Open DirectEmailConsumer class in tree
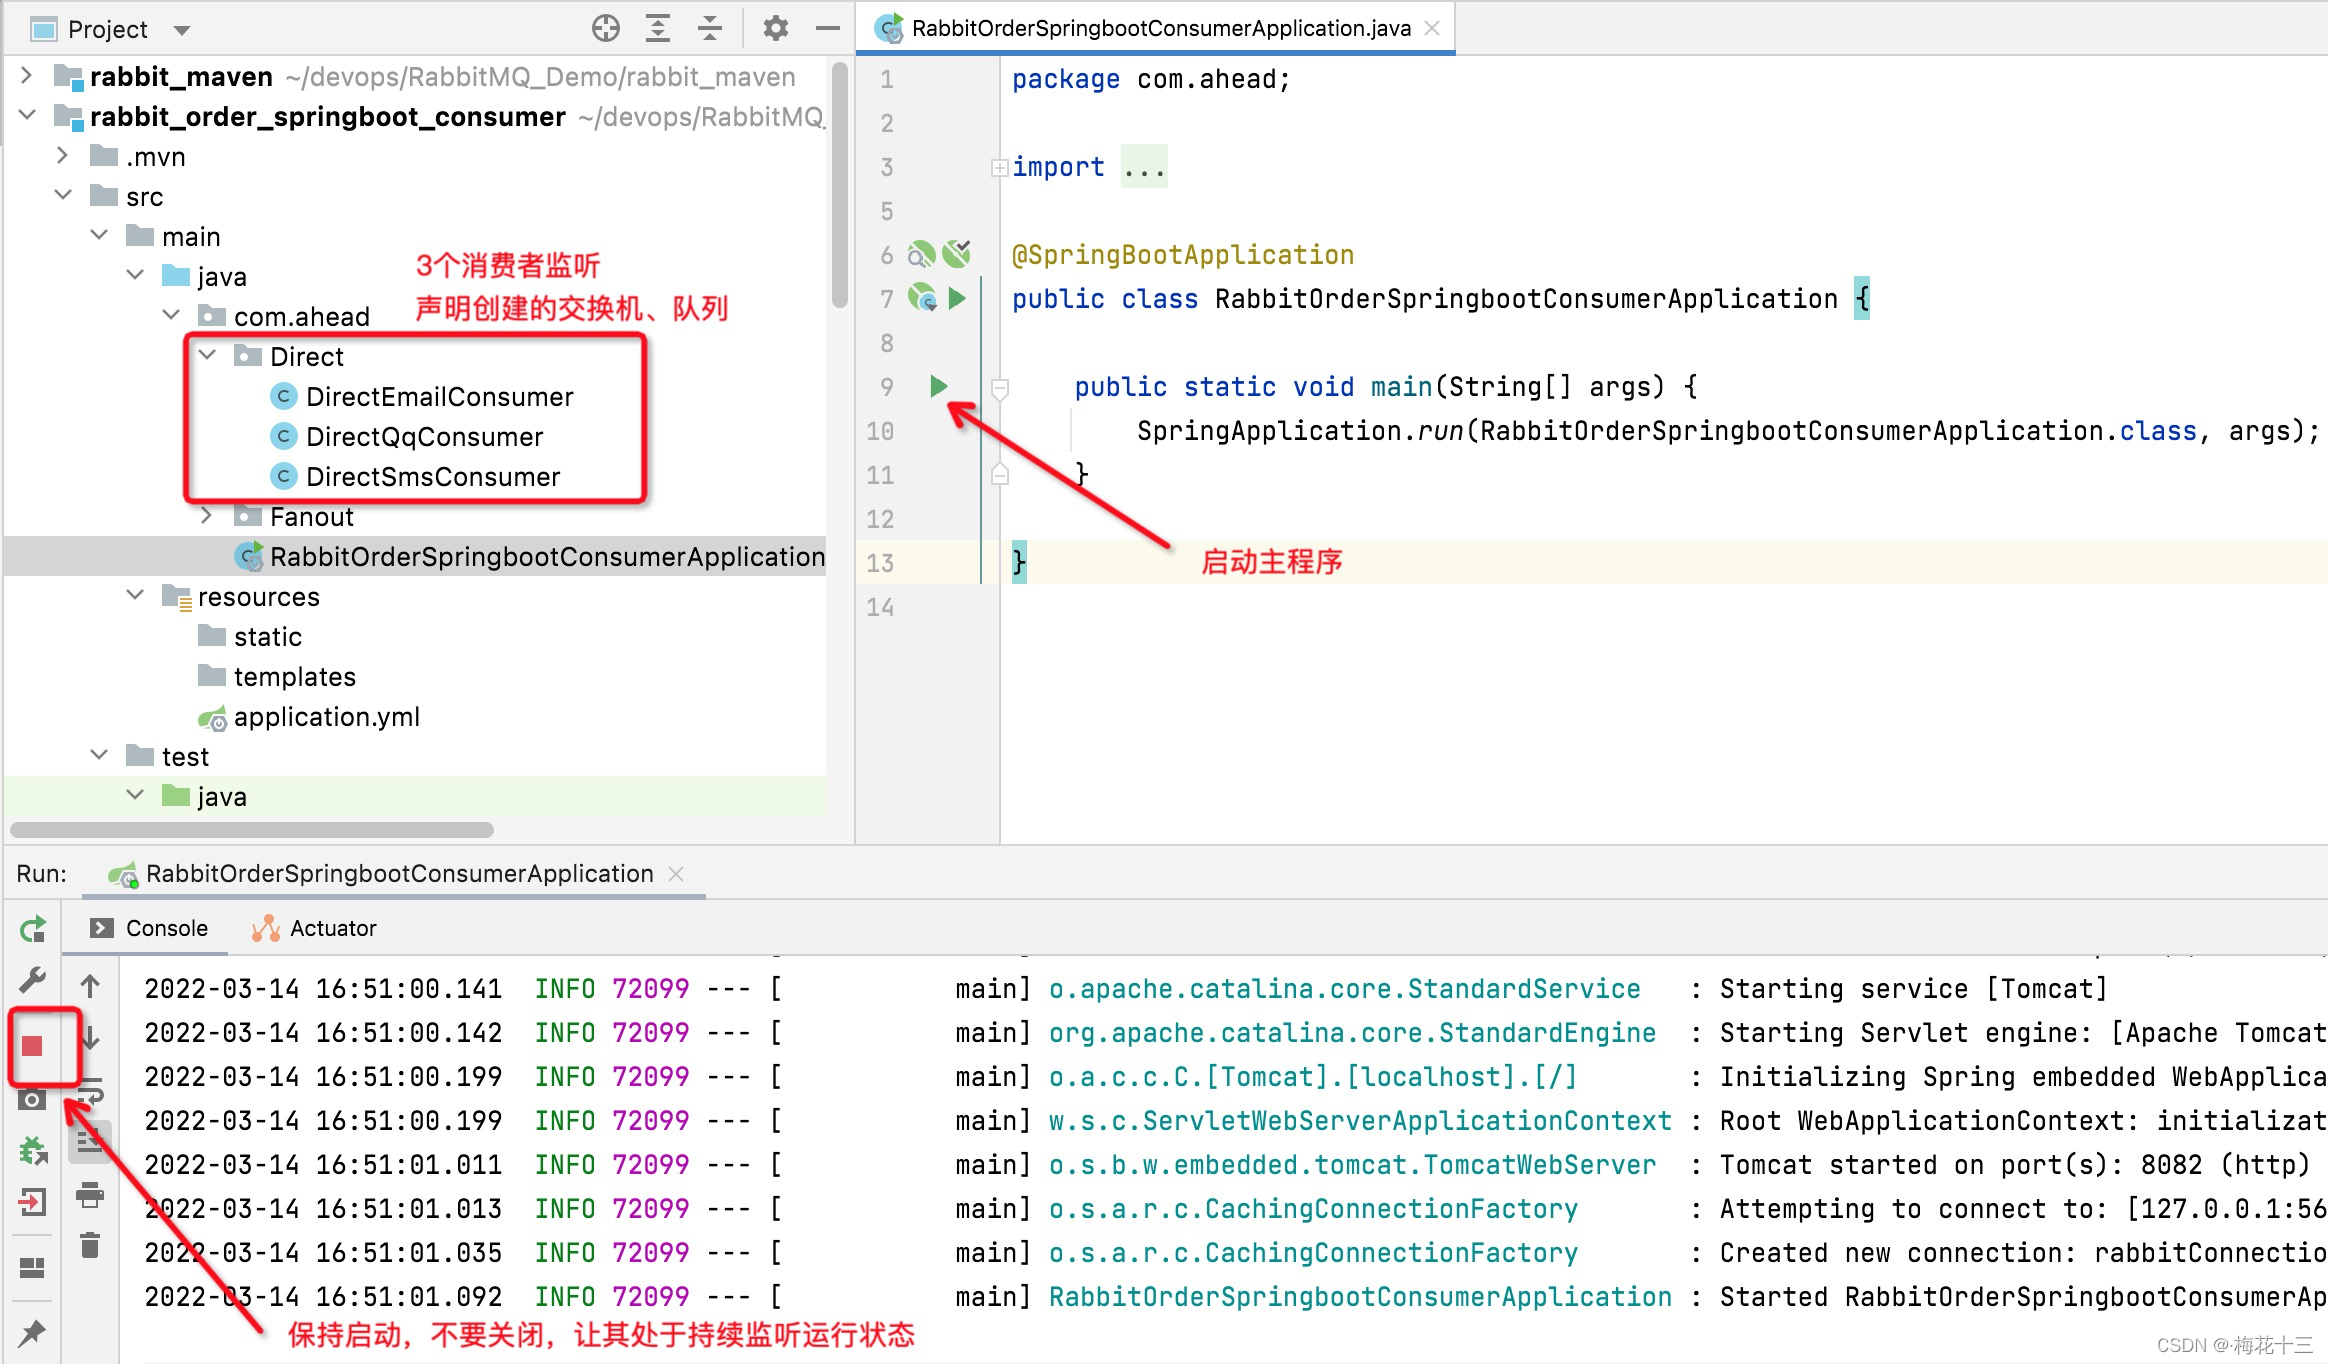Screen dimensions: 2328x1364 (x=439, y=397)
